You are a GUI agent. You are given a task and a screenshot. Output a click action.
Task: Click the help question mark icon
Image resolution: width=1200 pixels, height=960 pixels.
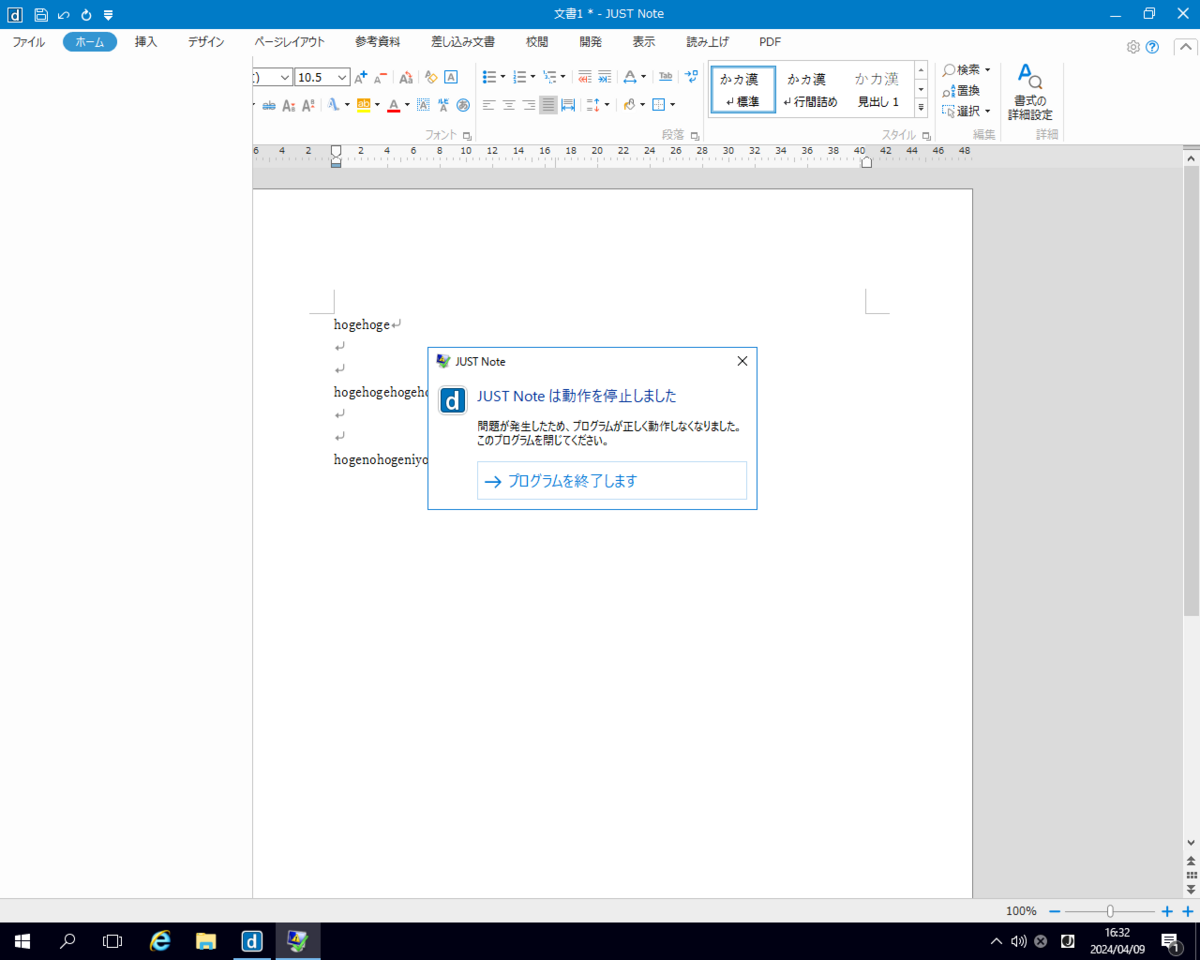(1152, 47)
